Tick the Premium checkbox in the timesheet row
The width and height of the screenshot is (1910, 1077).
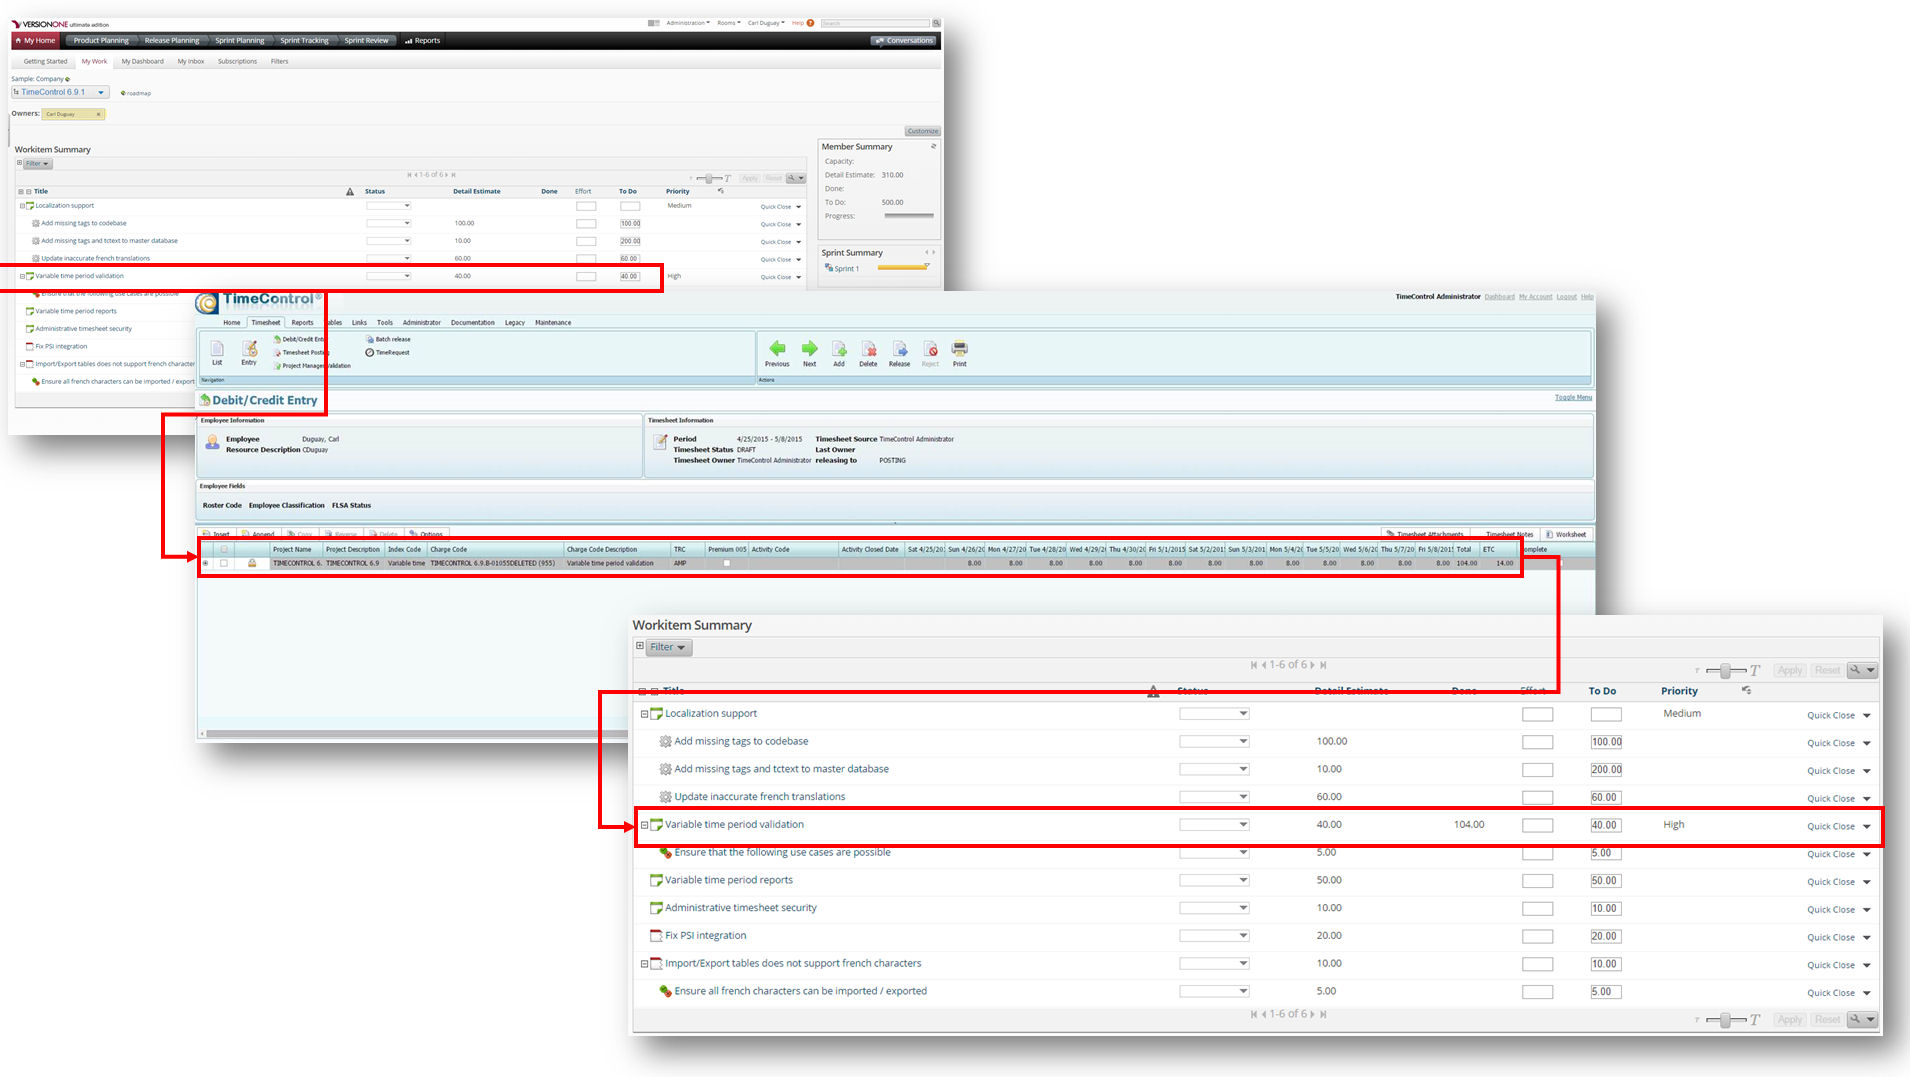(727, 563)
